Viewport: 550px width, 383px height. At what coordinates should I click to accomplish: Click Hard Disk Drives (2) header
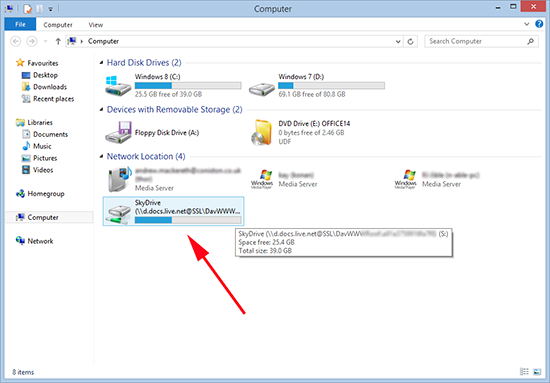click(144, 63)
